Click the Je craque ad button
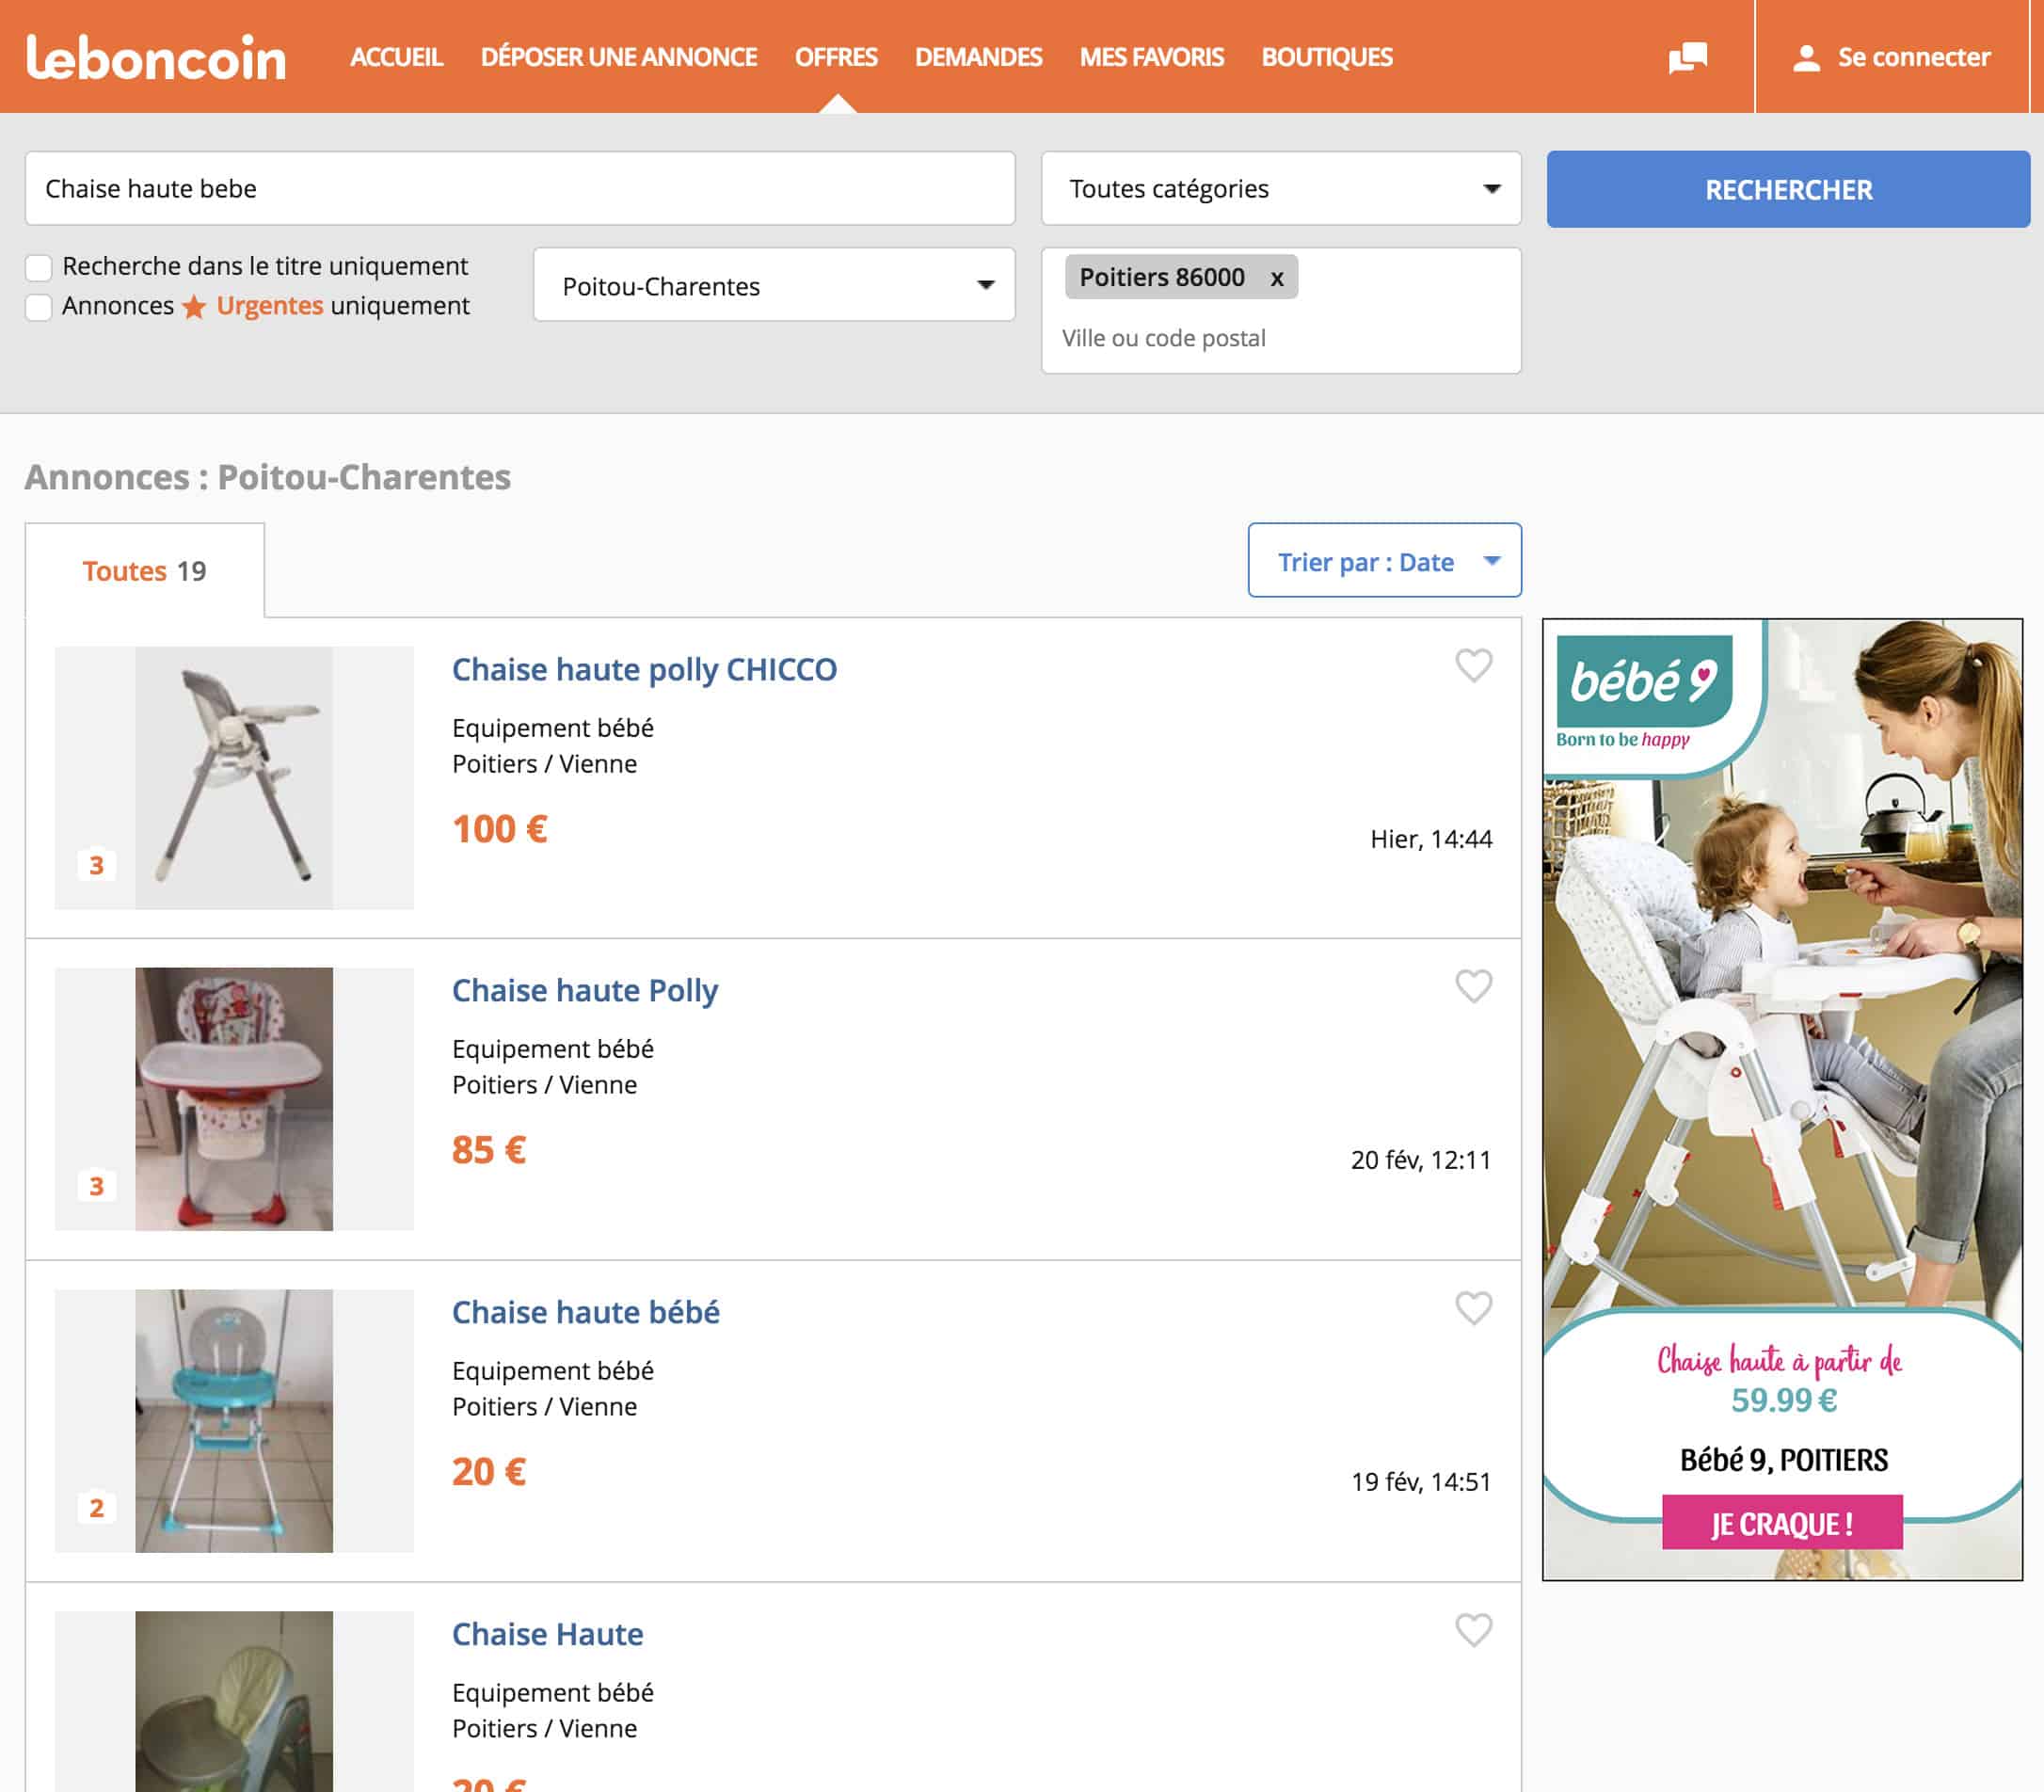The image size is (2044, 1792). (x=1781, y=1523)
